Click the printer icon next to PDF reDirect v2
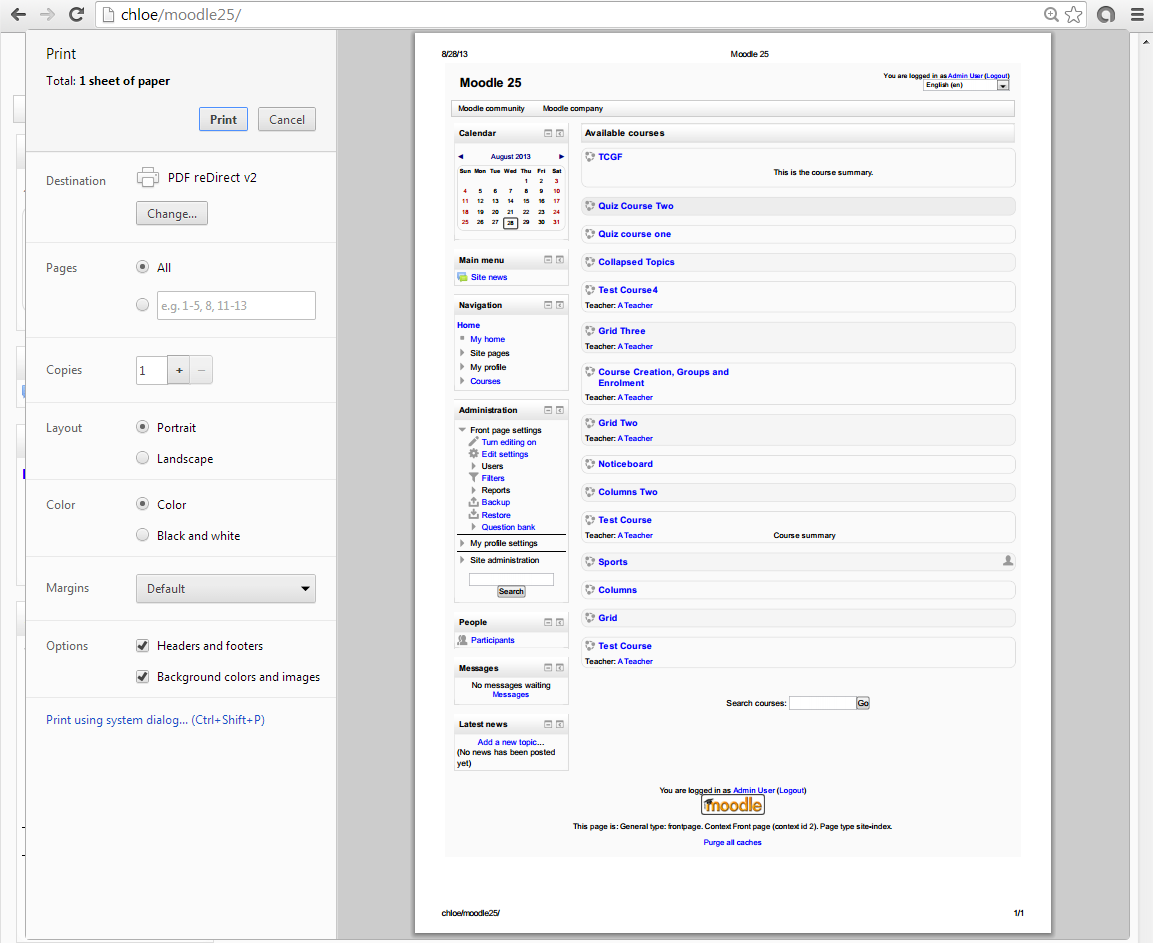 coord(148,177)
